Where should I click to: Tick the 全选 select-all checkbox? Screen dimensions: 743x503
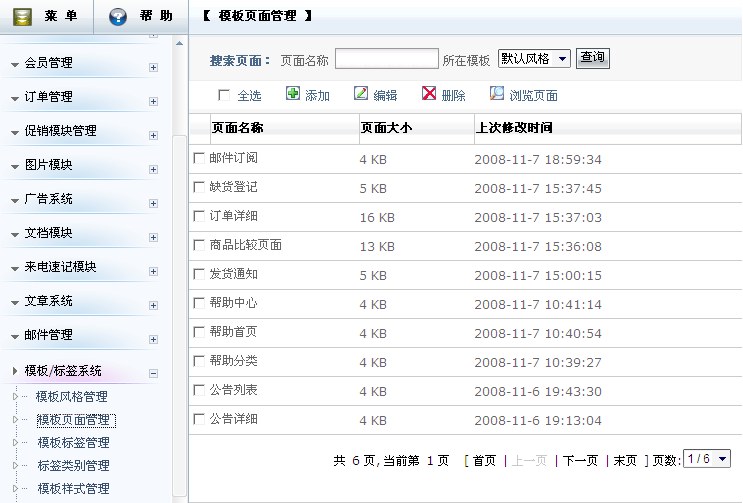pos(224,95)
